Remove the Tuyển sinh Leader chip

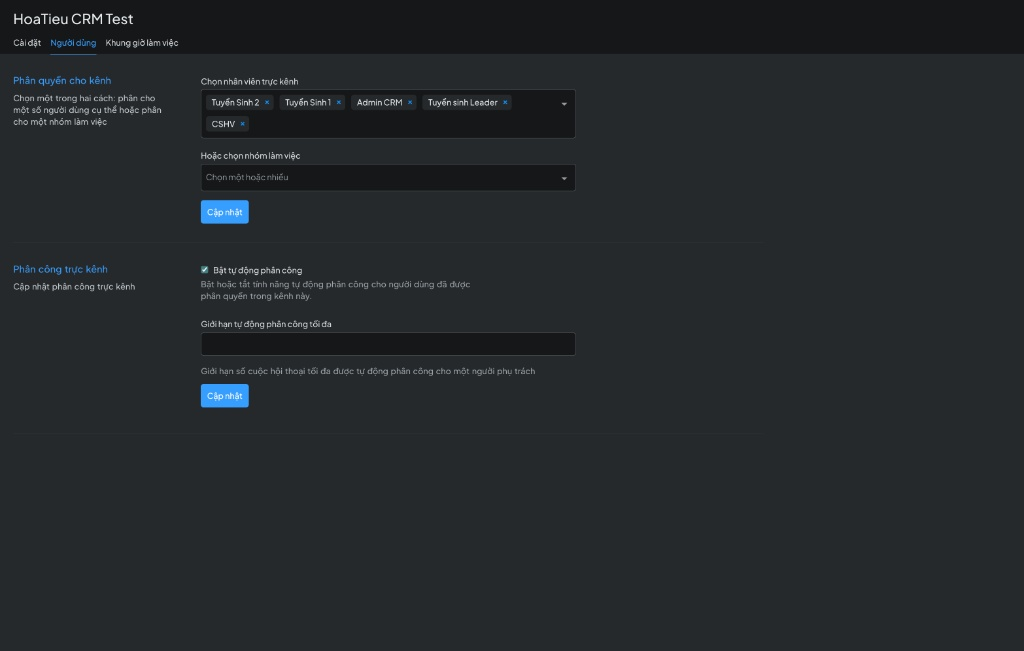[505, 102]
